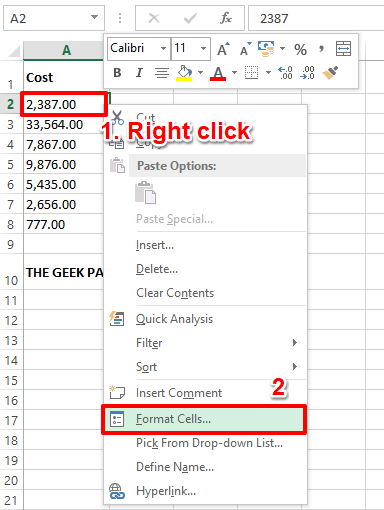This screenshot has height=510, width=384.
Task: Toggle Bold in mini toolbar
Action: pos(117,73)
